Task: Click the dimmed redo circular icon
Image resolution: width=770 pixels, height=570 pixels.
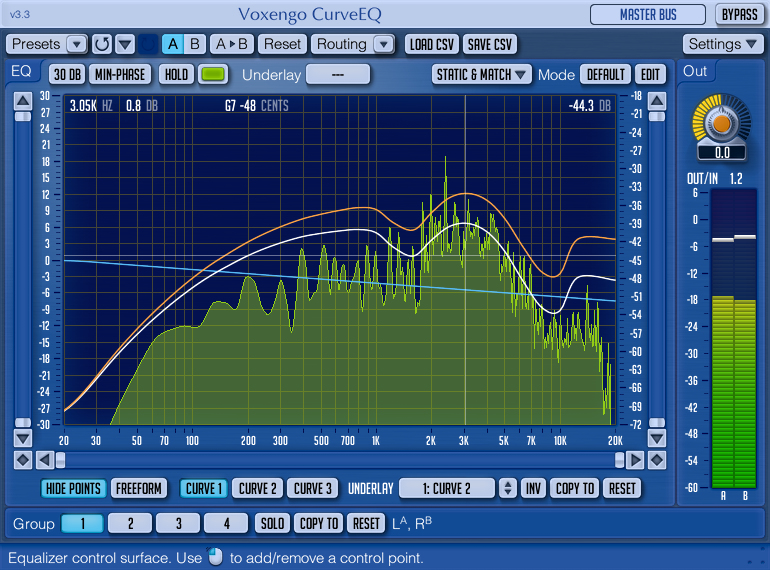Action: 147,44
